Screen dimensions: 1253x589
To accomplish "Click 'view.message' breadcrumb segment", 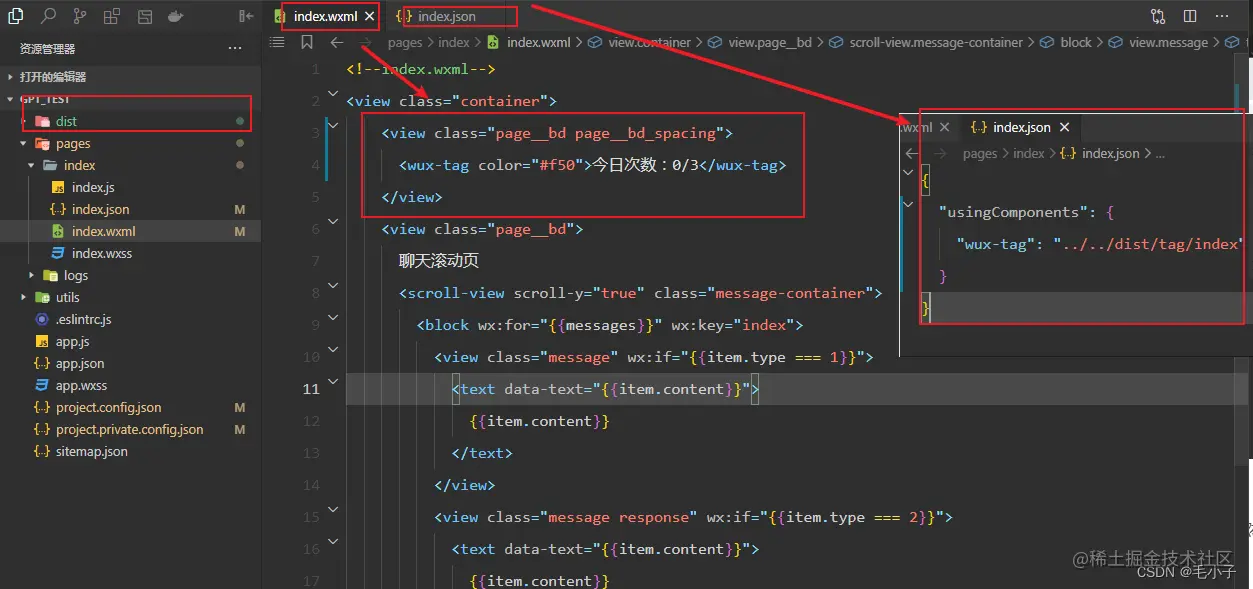I will (1169, 42).
